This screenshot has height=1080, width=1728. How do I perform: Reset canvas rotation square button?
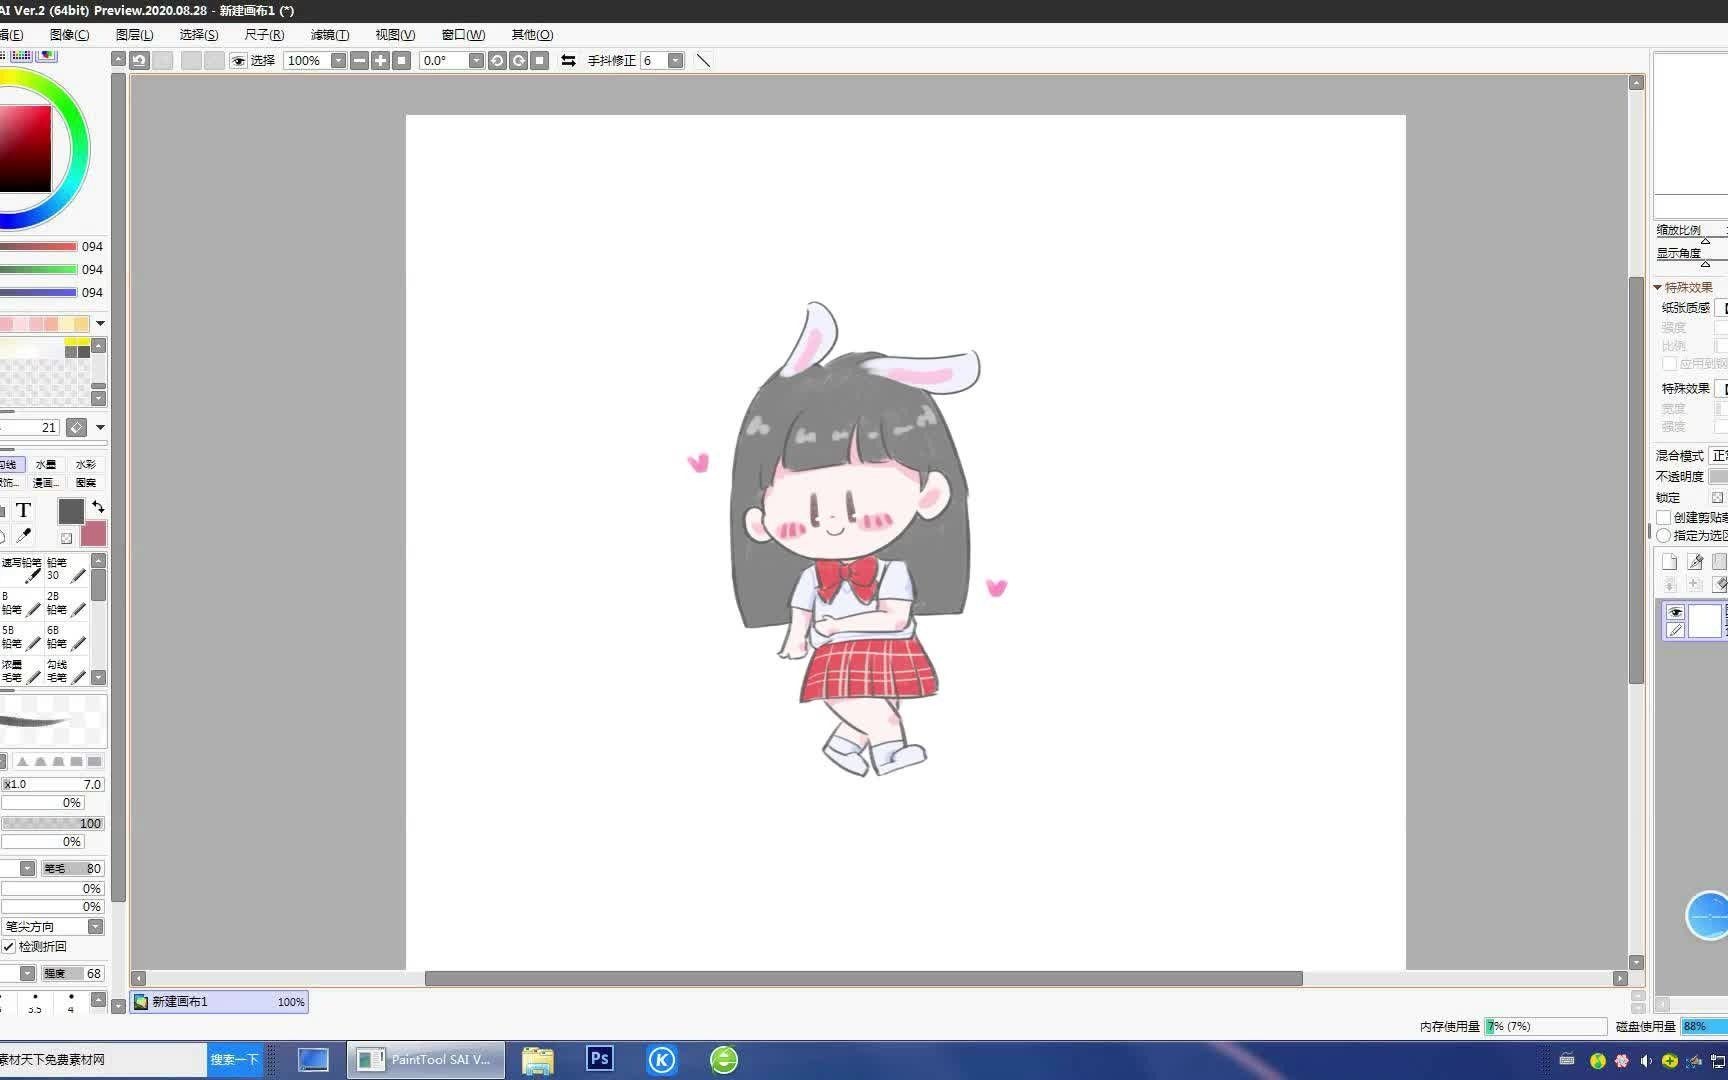pyautogui.click(x=540, y=61)
